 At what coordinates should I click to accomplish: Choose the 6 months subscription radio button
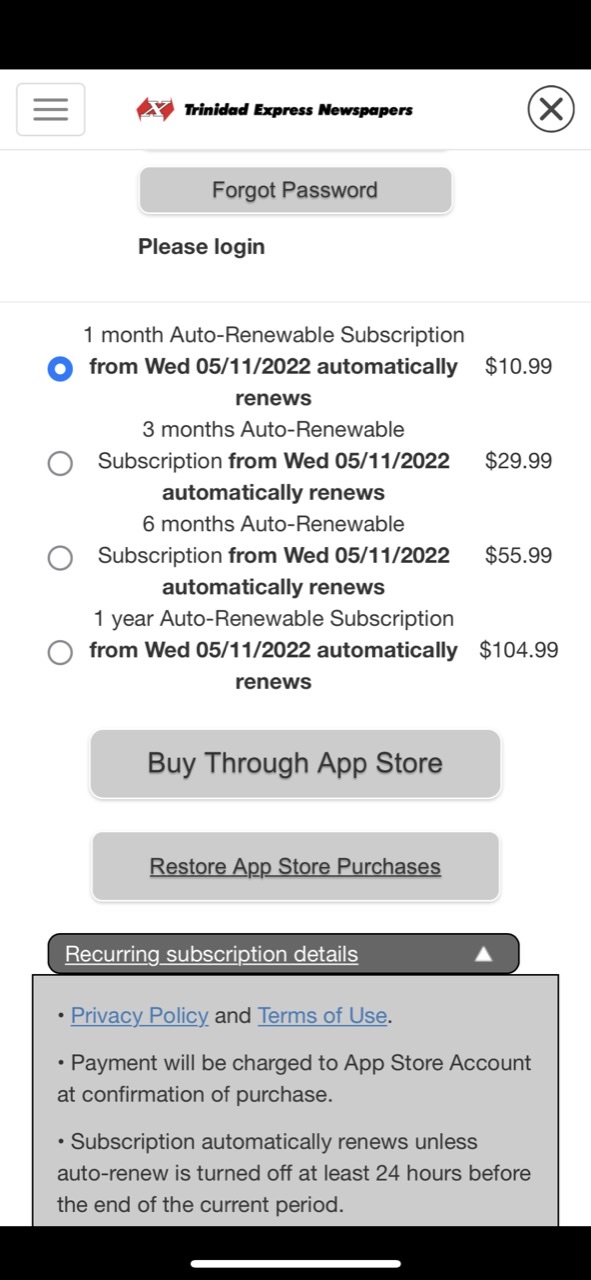[x=60, y=558]
